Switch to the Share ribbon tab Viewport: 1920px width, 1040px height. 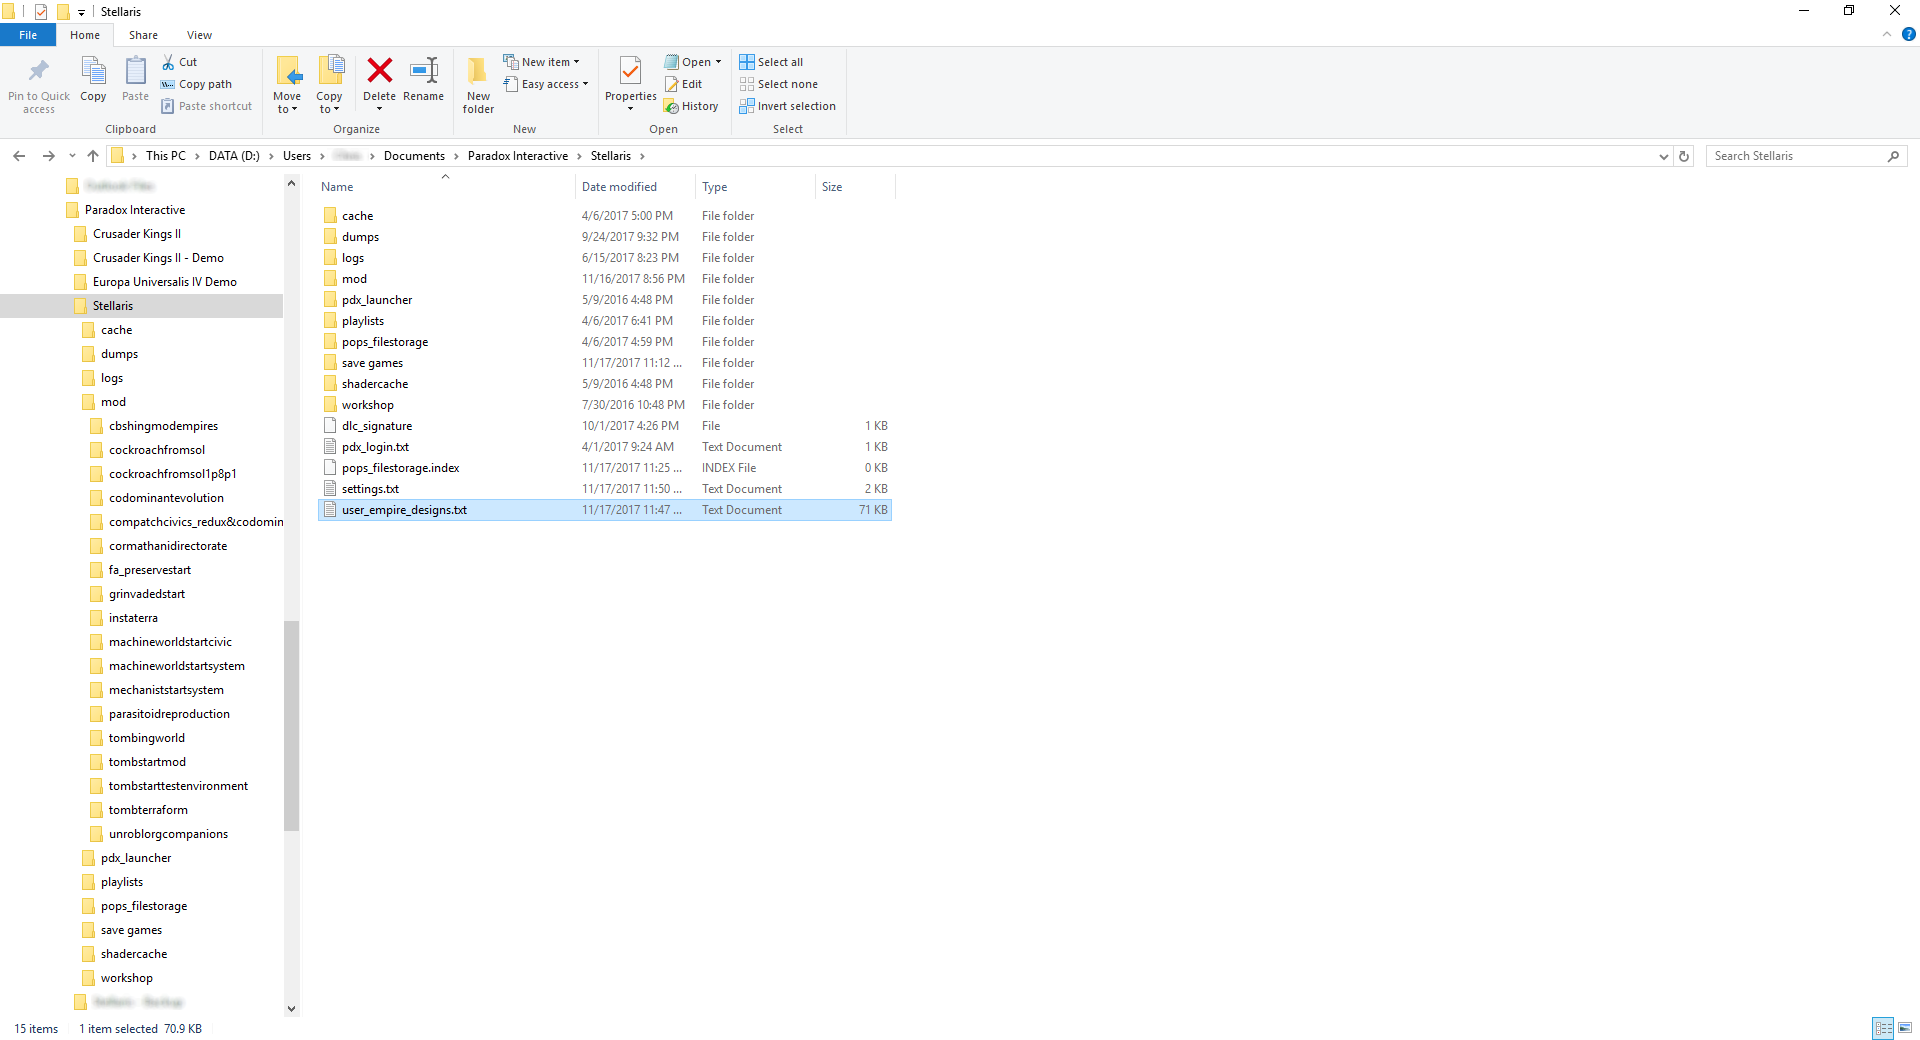click(x=143, y=35)
